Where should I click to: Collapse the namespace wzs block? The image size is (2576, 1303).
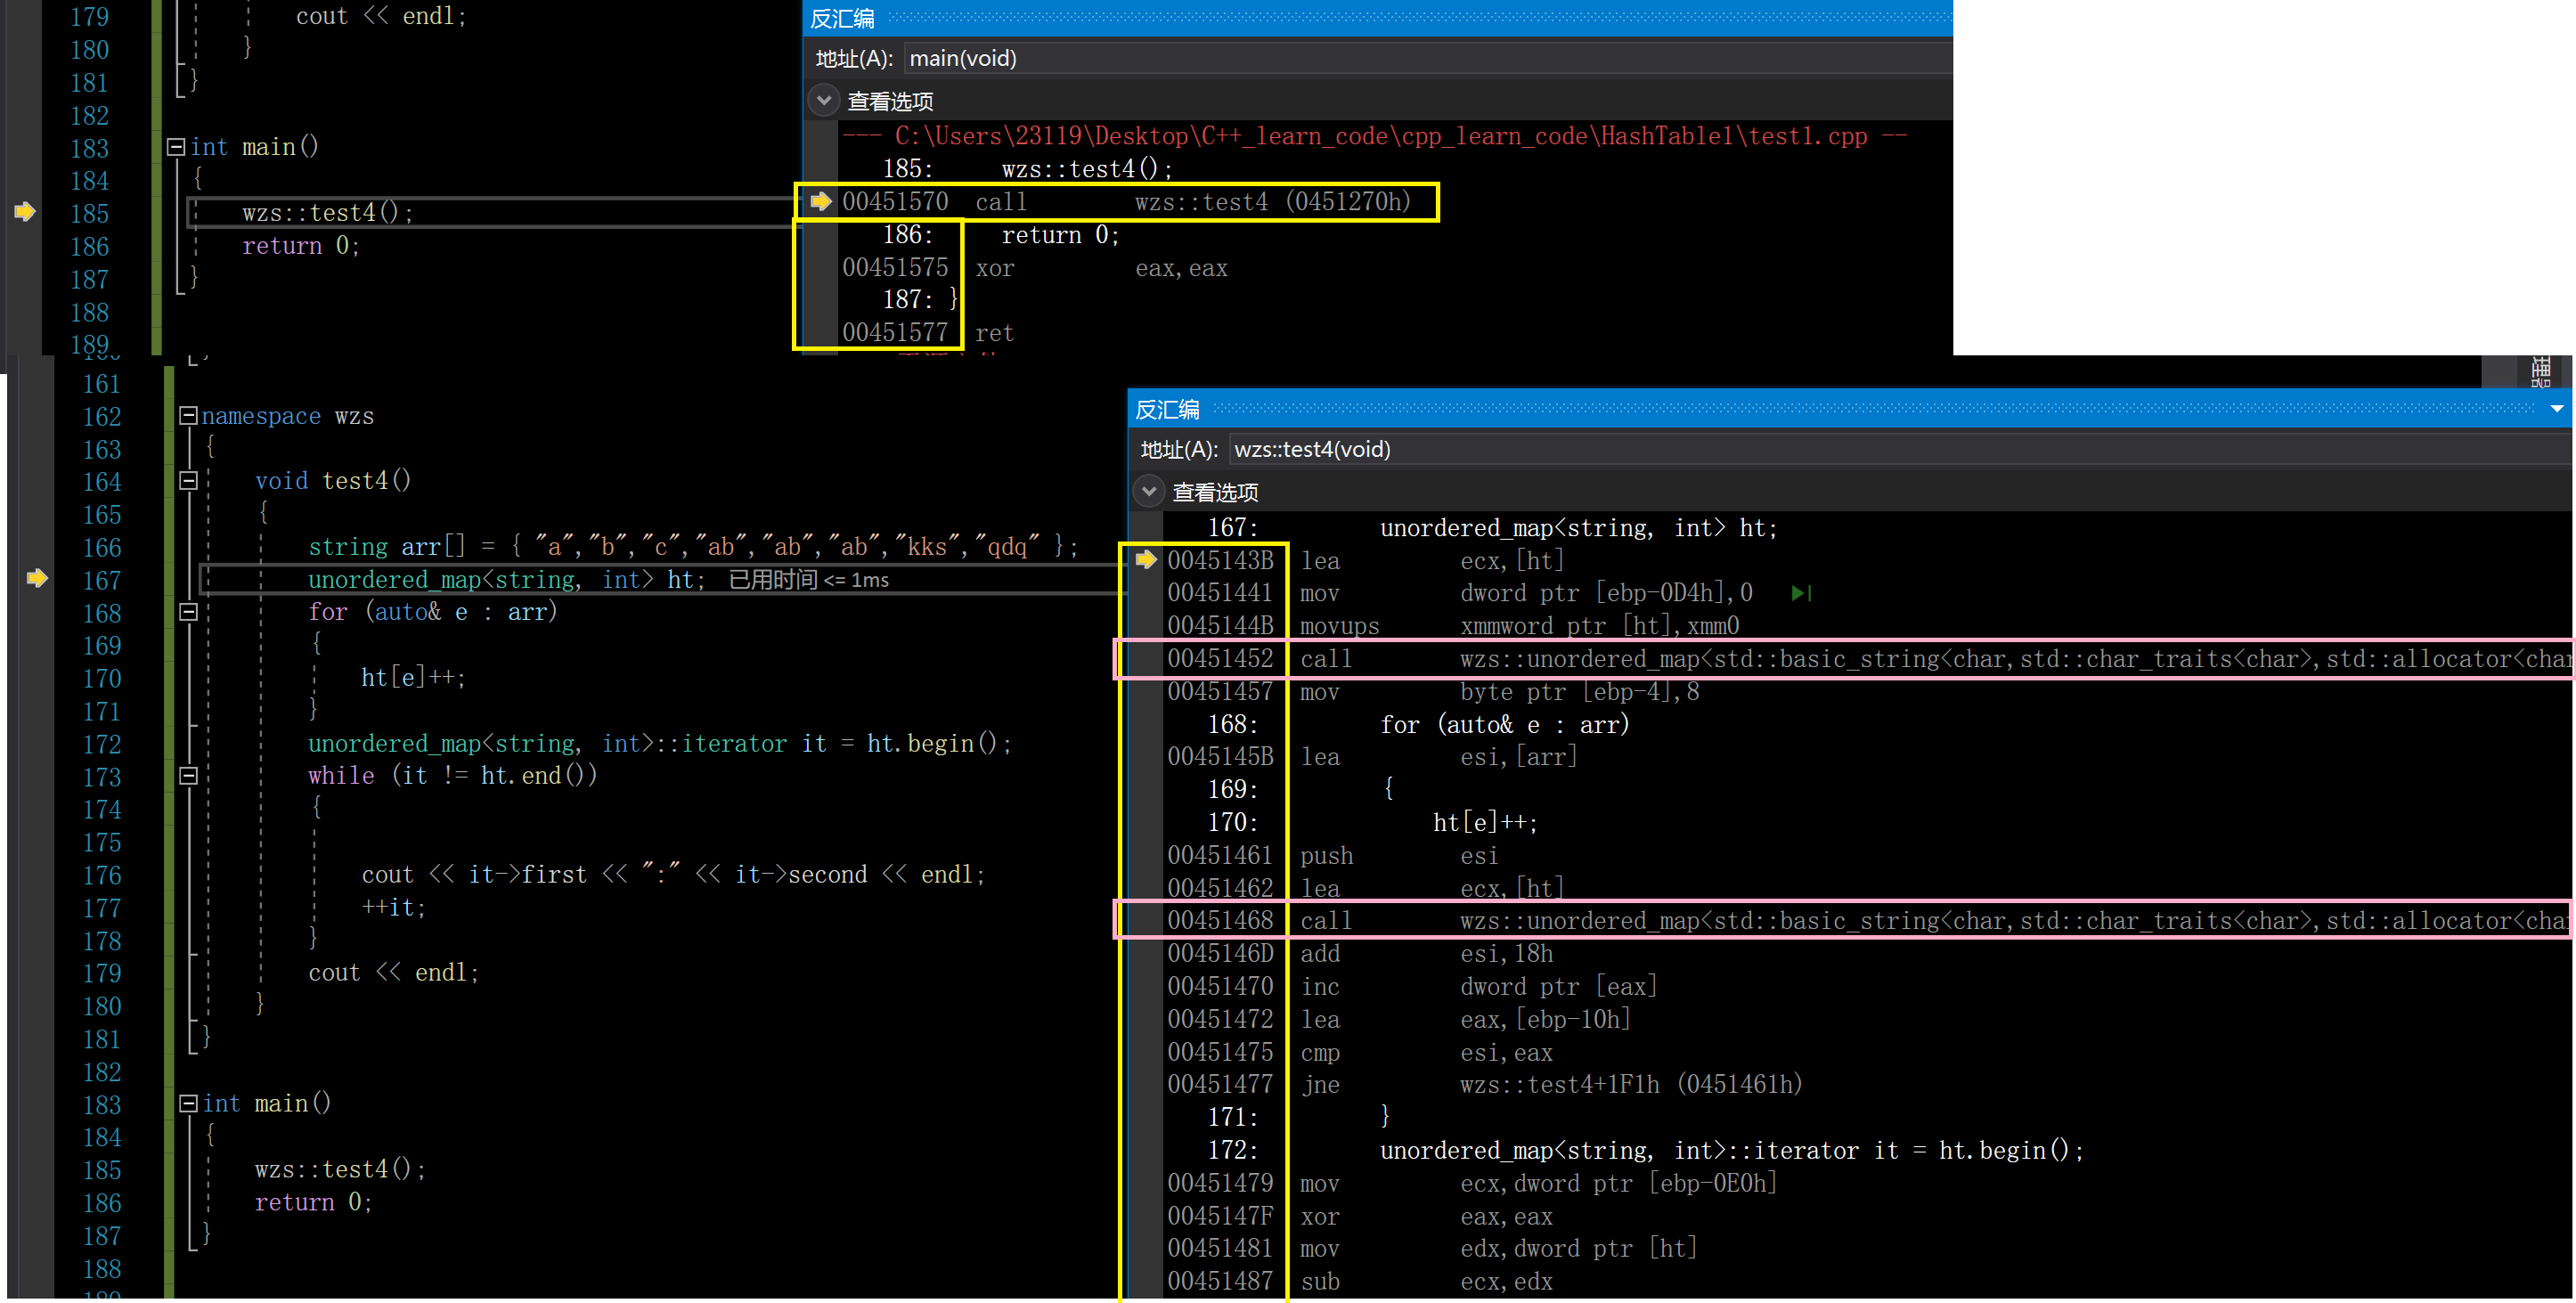pyautogui.click(x=188, y=416)
